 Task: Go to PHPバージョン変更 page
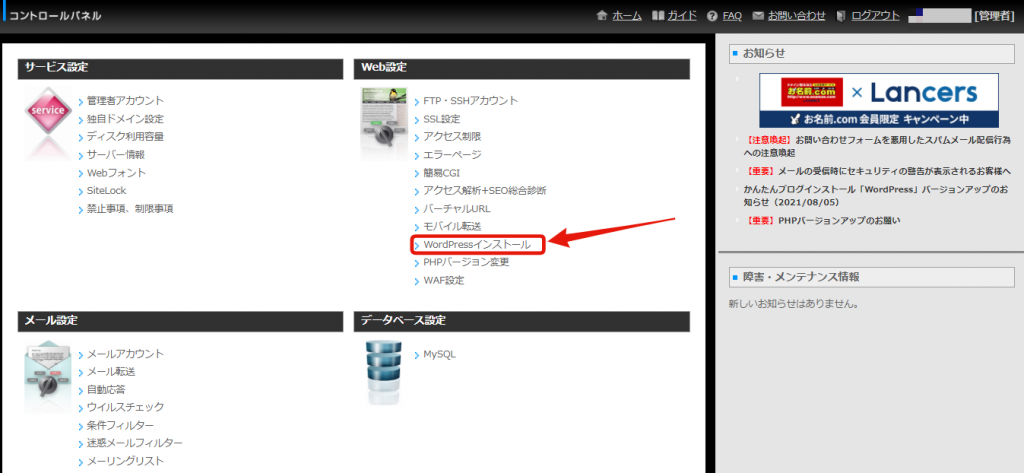pos(466,263)
